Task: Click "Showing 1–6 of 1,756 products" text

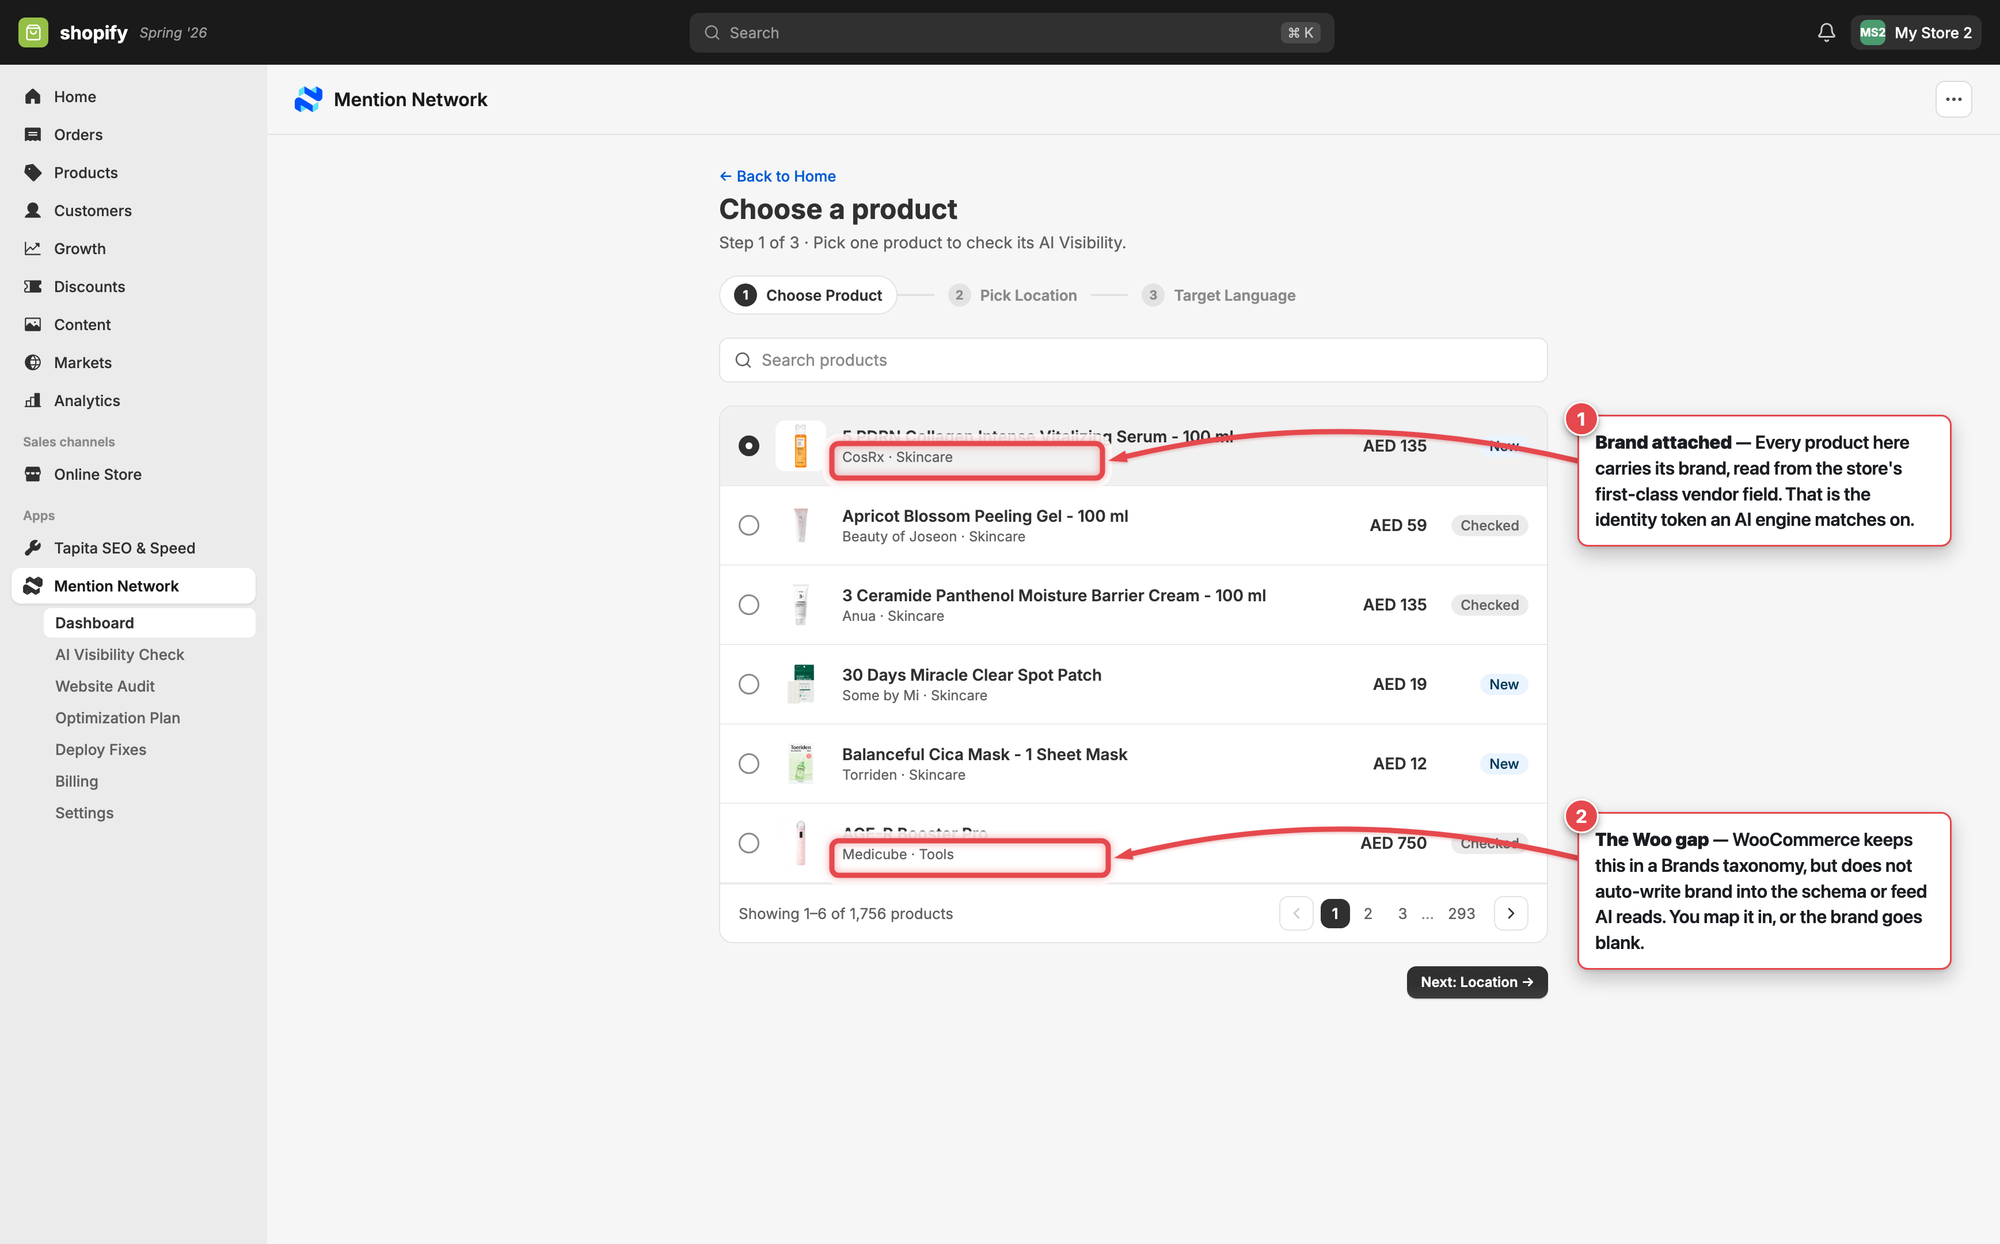Action: 846,914
